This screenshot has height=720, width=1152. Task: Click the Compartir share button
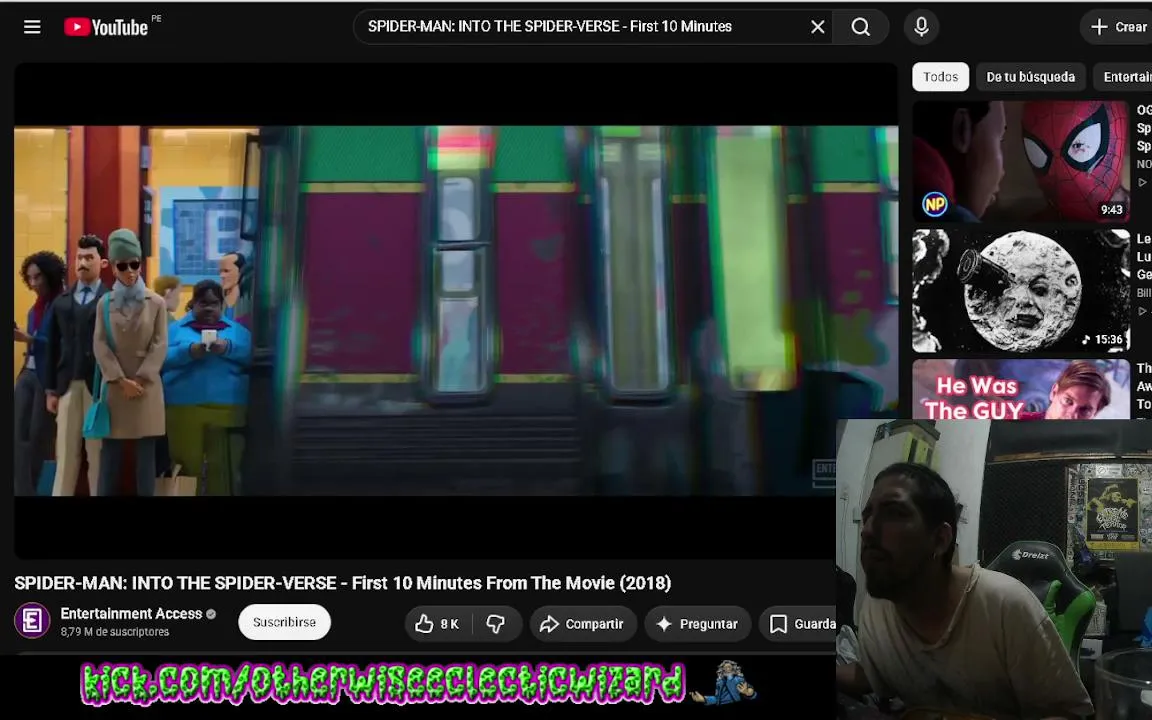583,624
